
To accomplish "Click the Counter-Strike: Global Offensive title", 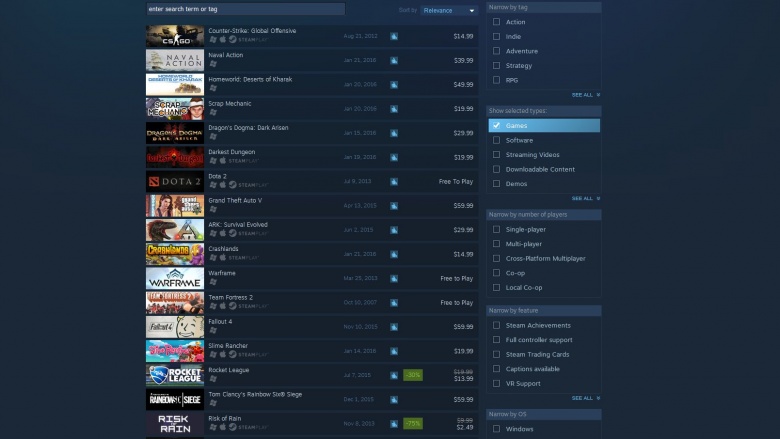I will tap(252, 31).
